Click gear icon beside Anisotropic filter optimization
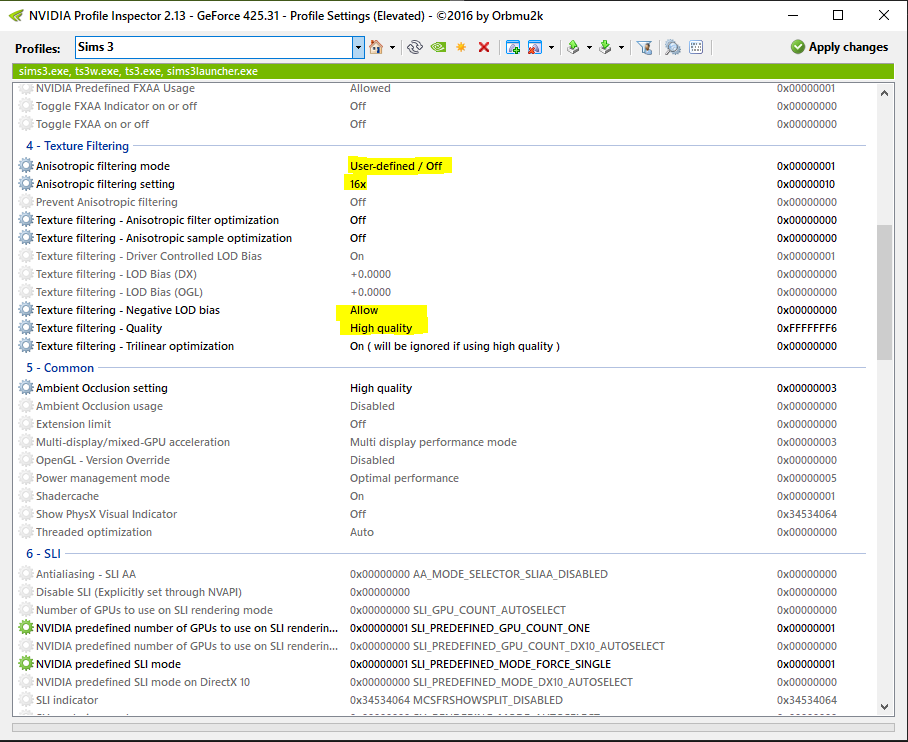 coord(26,220)
